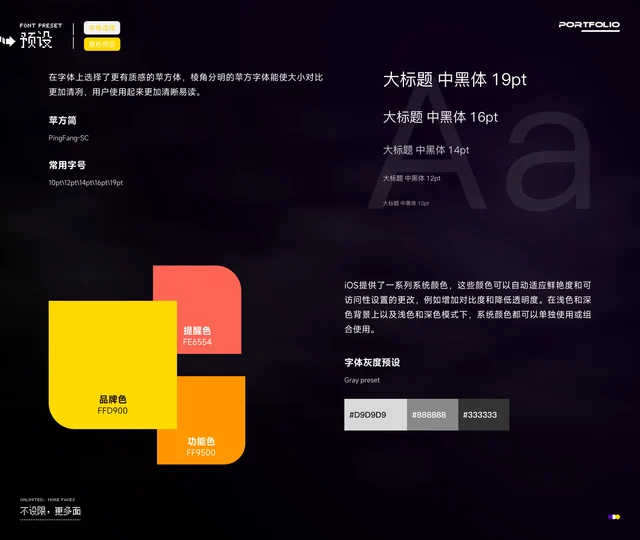This screenshot has height=540, width=640.
Task: Select the orange 功能色 FF9500 swatch
Action: coord(211,420)
